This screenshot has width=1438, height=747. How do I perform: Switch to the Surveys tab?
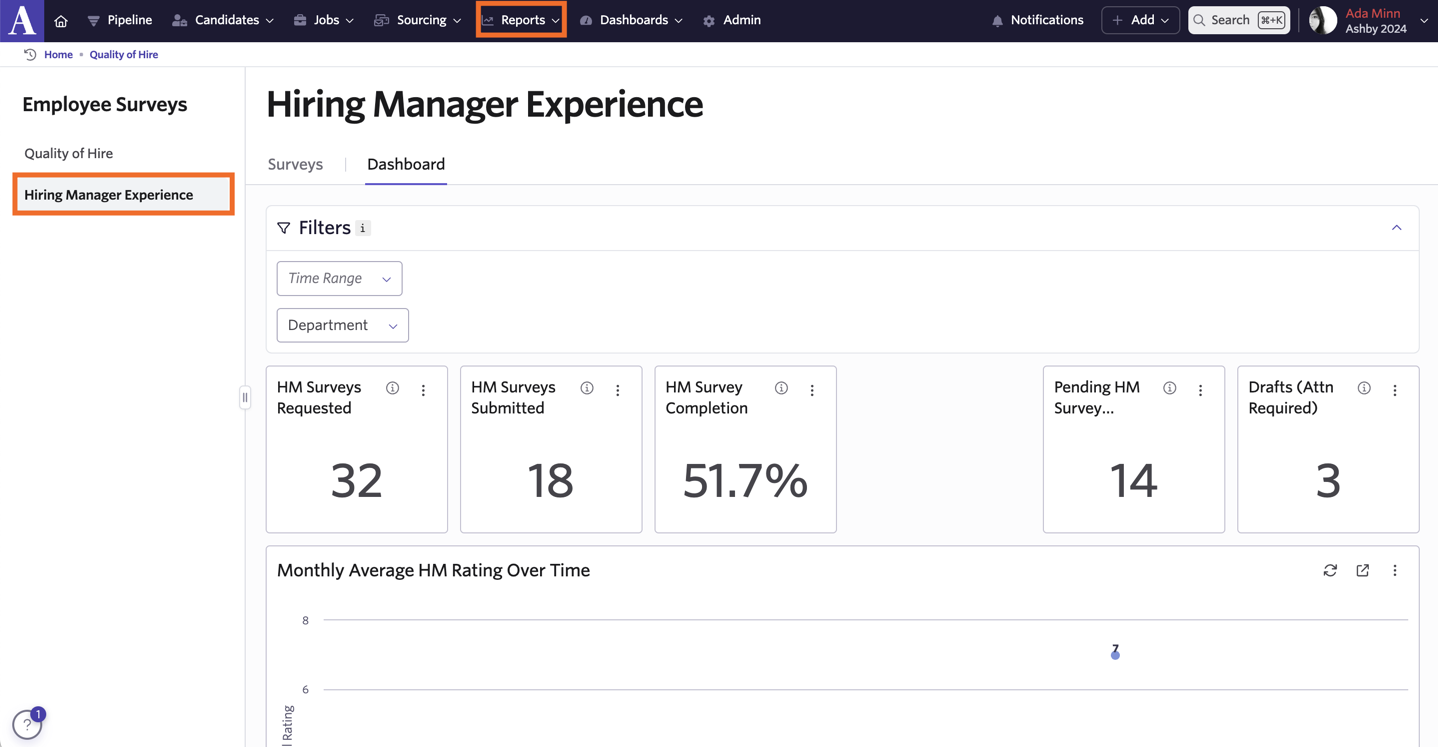tap(295, 164)
